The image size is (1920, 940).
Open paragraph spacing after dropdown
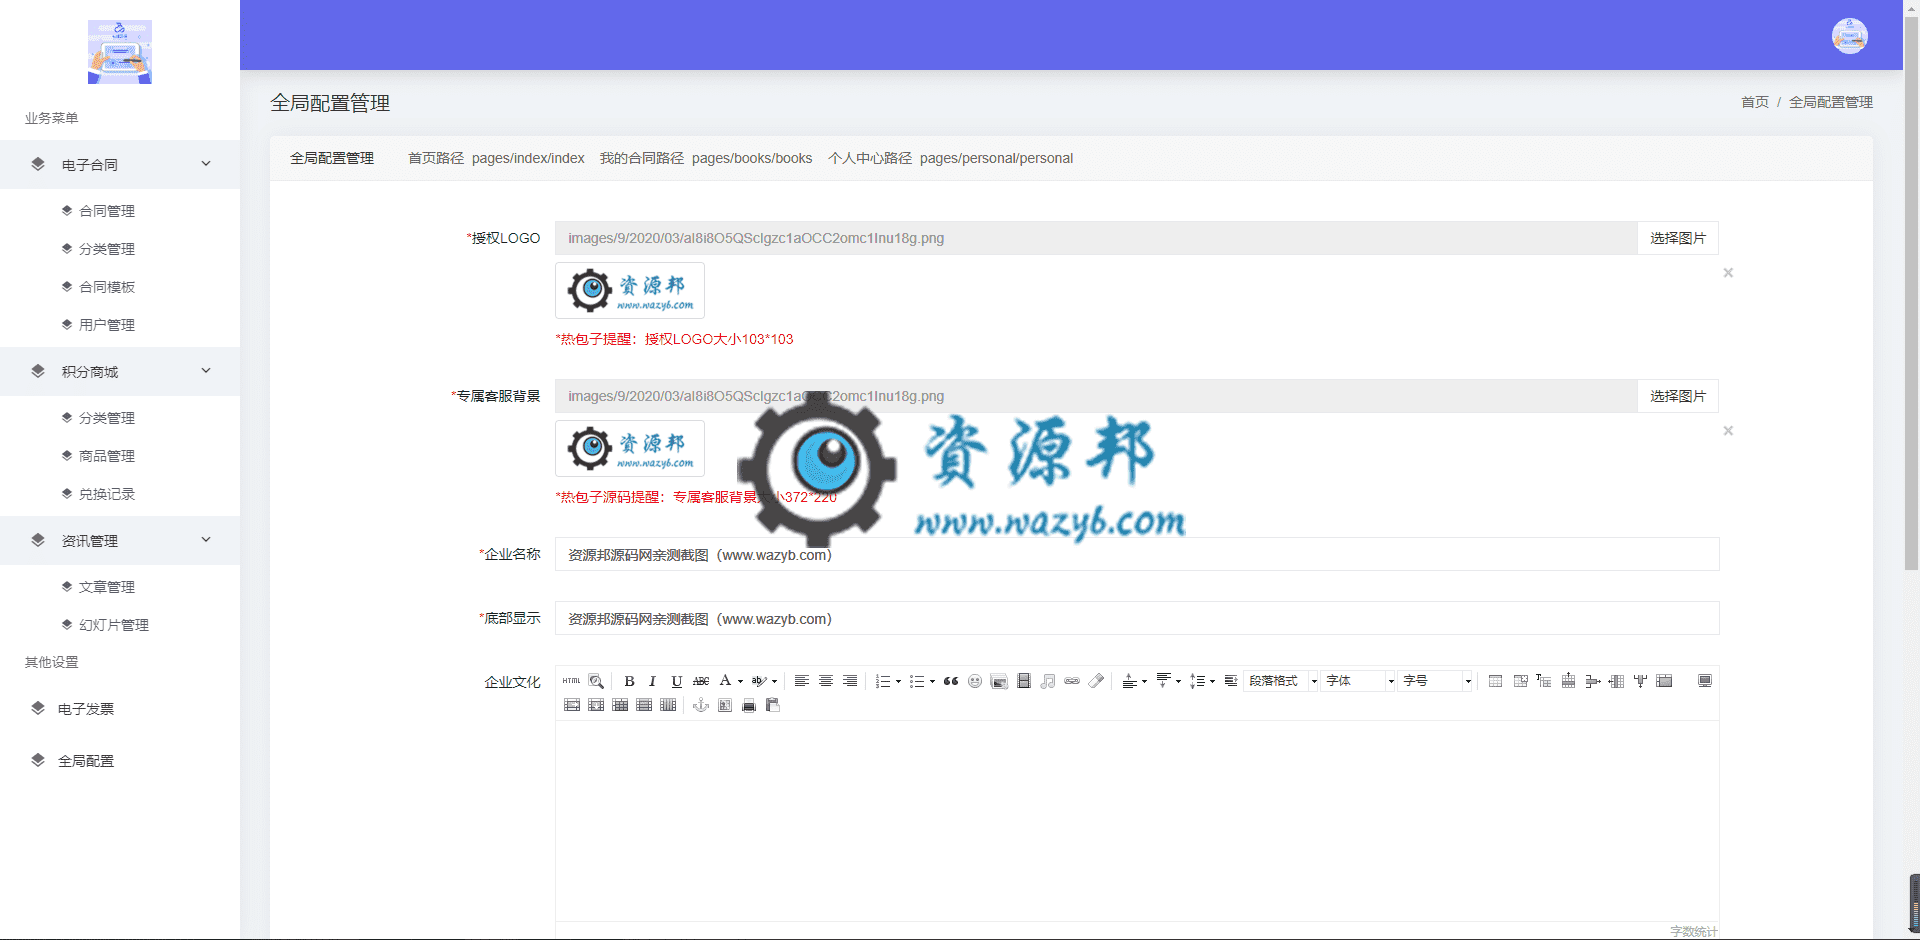click(1178, 682)
